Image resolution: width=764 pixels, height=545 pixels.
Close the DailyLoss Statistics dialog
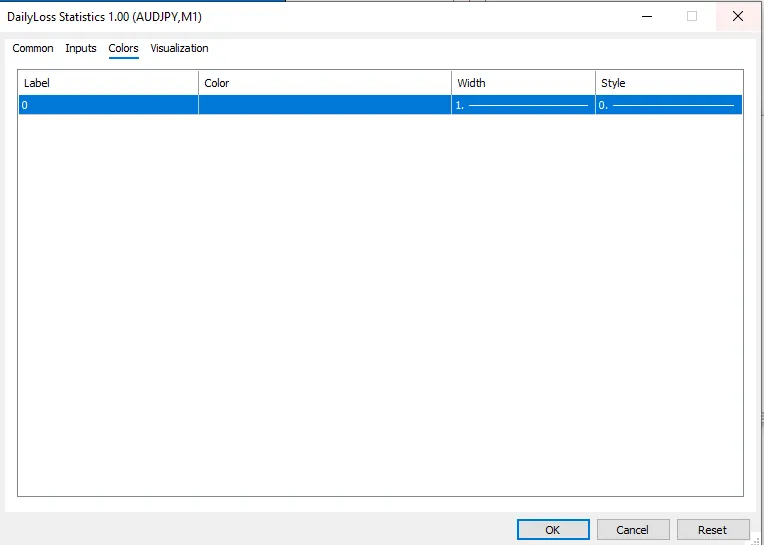point(738,16)
